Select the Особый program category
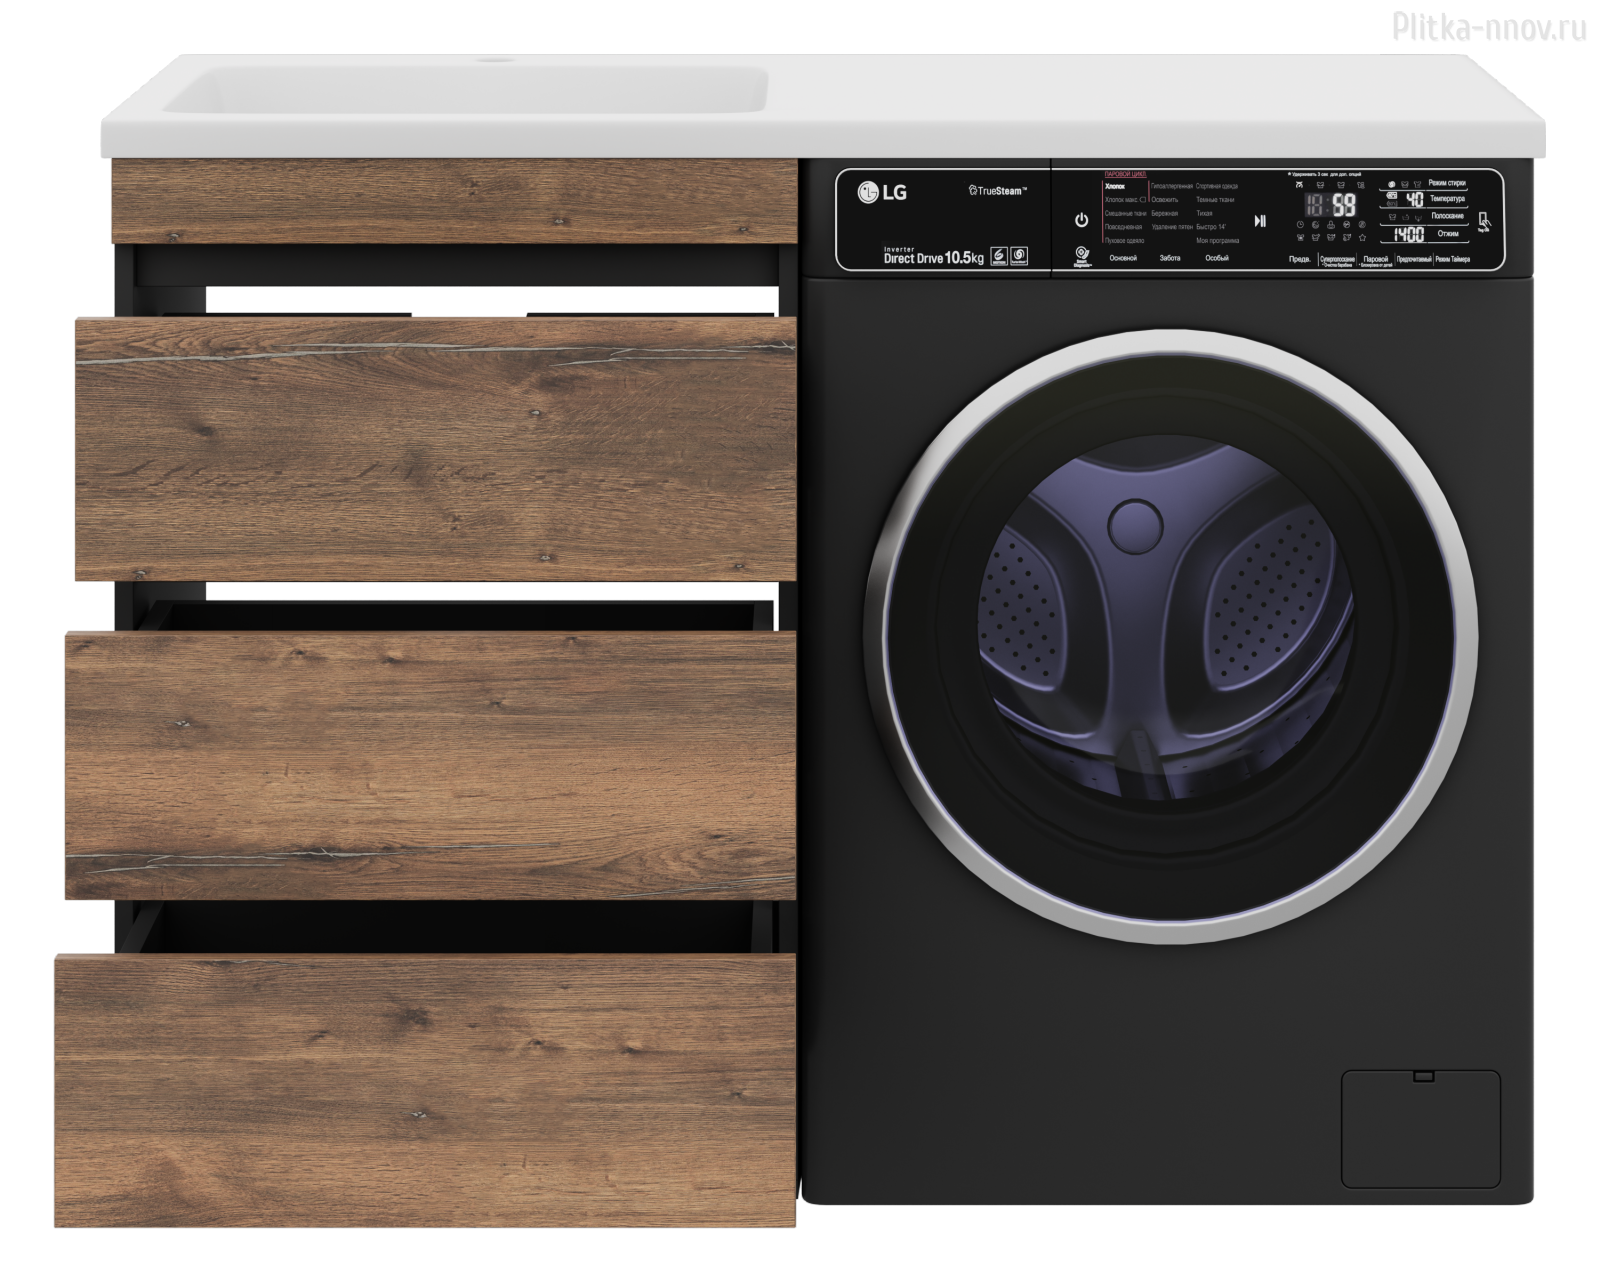Viewport: 1600px width, 1282px height. coord(1216,258)
